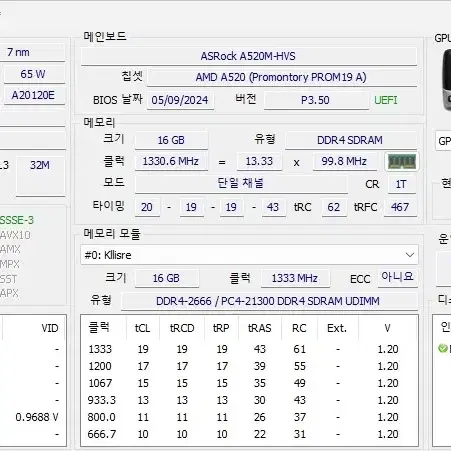
Task: Click the 1330.6 MHz memory clock field
Action: tap(171, 161)
